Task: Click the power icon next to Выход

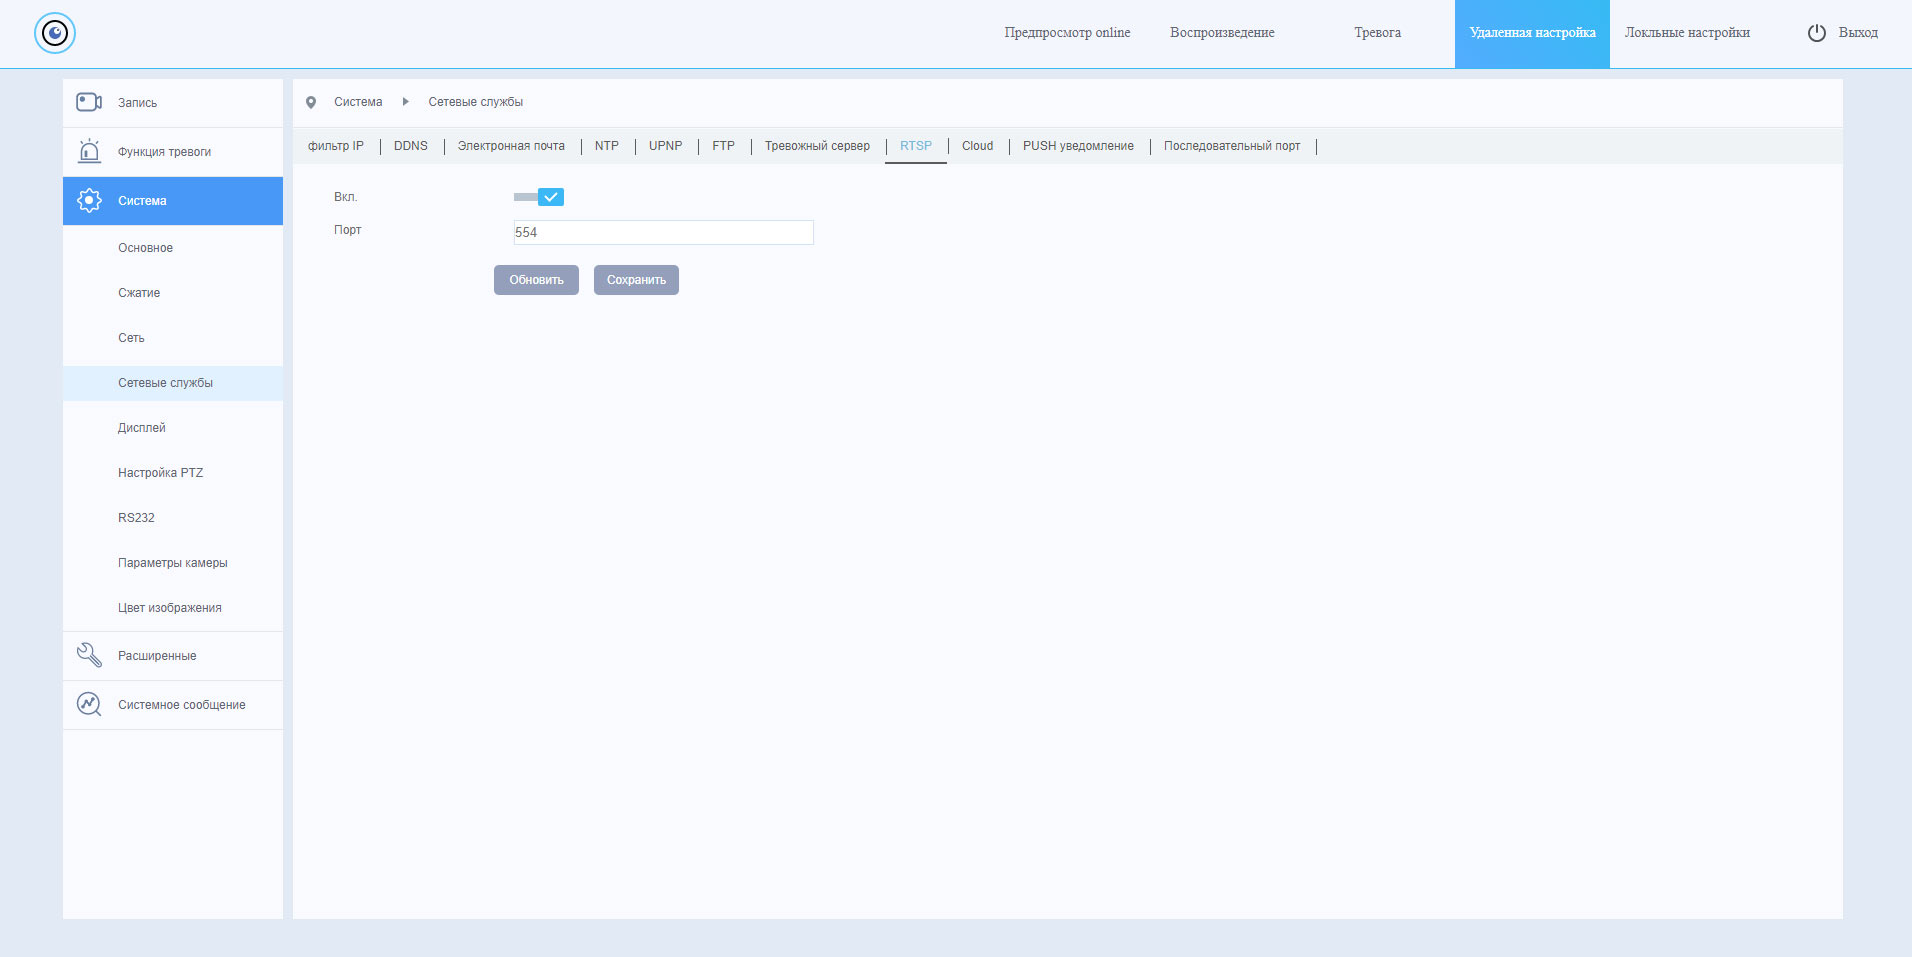Action: (x=1817, y=33)
